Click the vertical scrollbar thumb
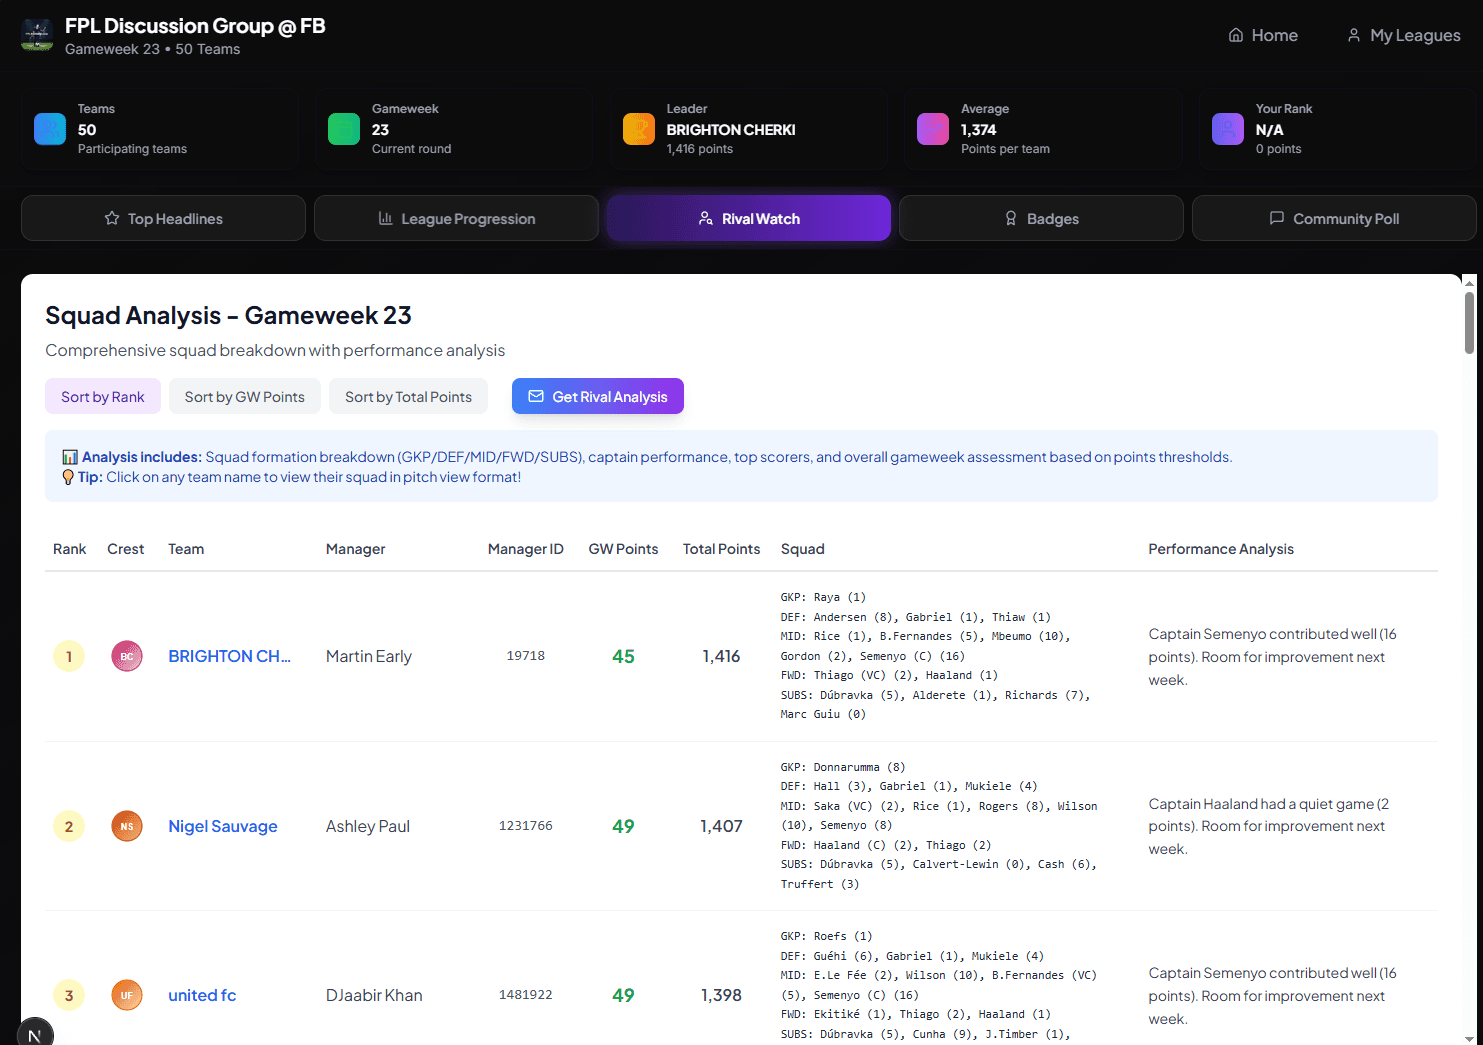Viewport: 1483px width, 1045px height. tap(1469, 322)
